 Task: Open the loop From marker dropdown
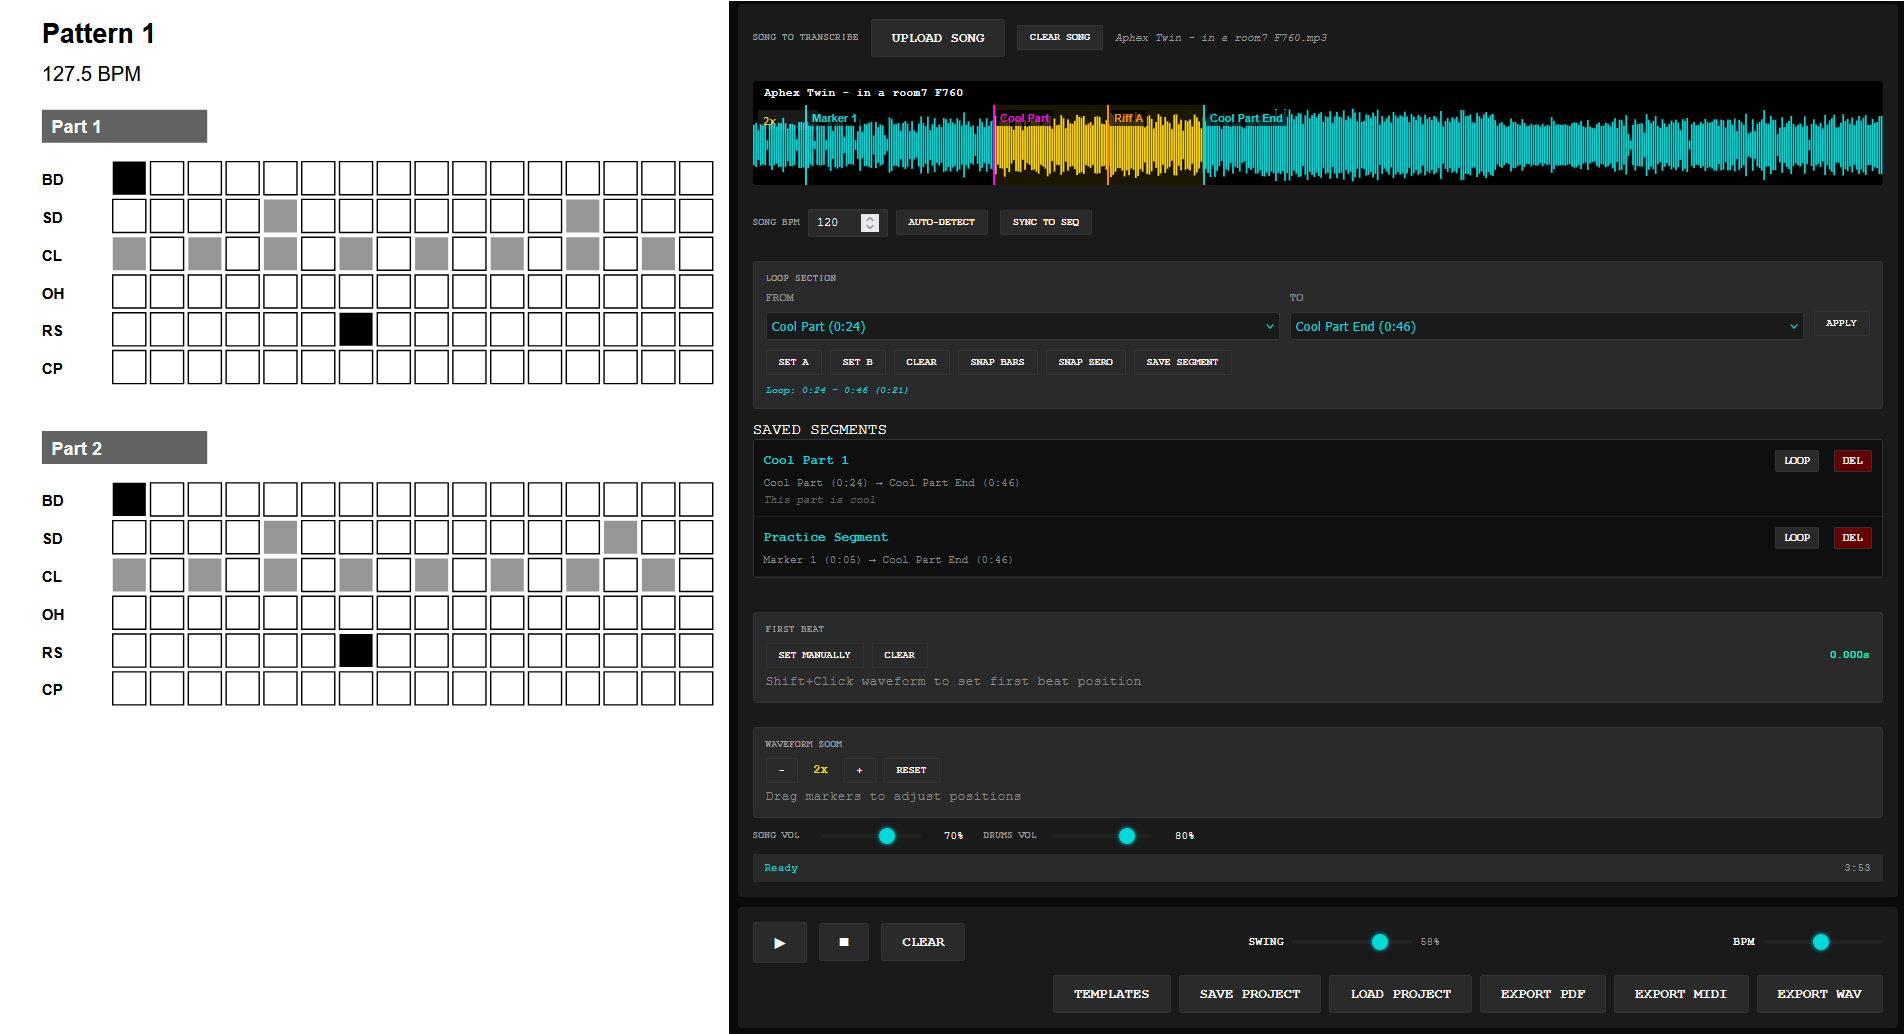click(1022, 327)
